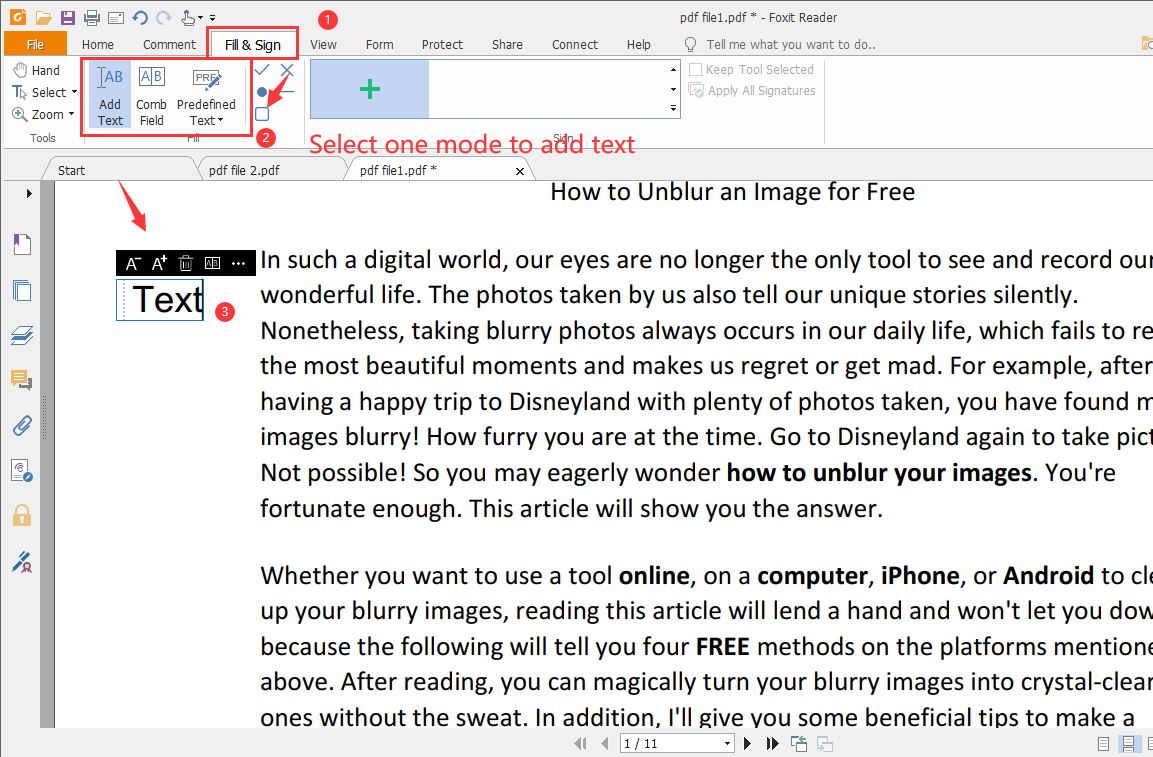
Task: Select the Hand tool
Action: click(38, 69)
